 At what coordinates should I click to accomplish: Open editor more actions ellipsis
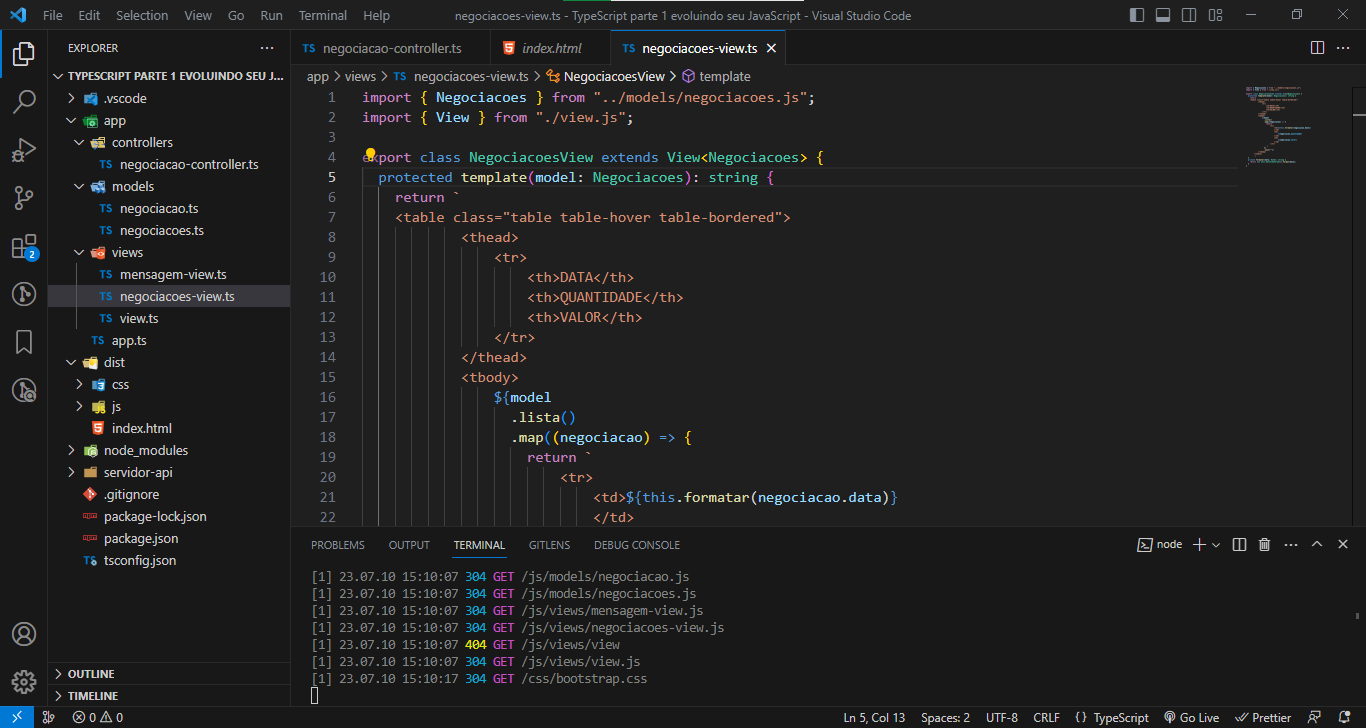(x=1345, y=48)
